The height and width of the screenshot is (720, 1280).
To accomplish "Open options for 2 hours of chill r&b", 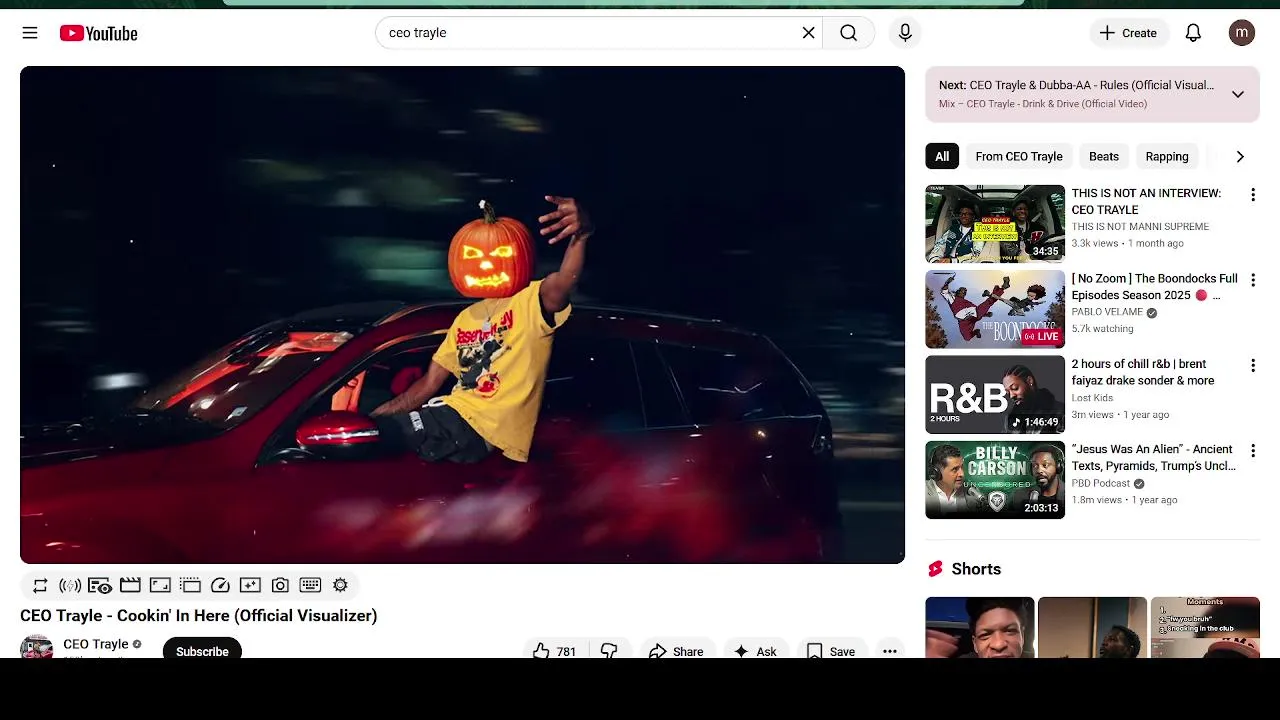I will (x=1252, y=366).
